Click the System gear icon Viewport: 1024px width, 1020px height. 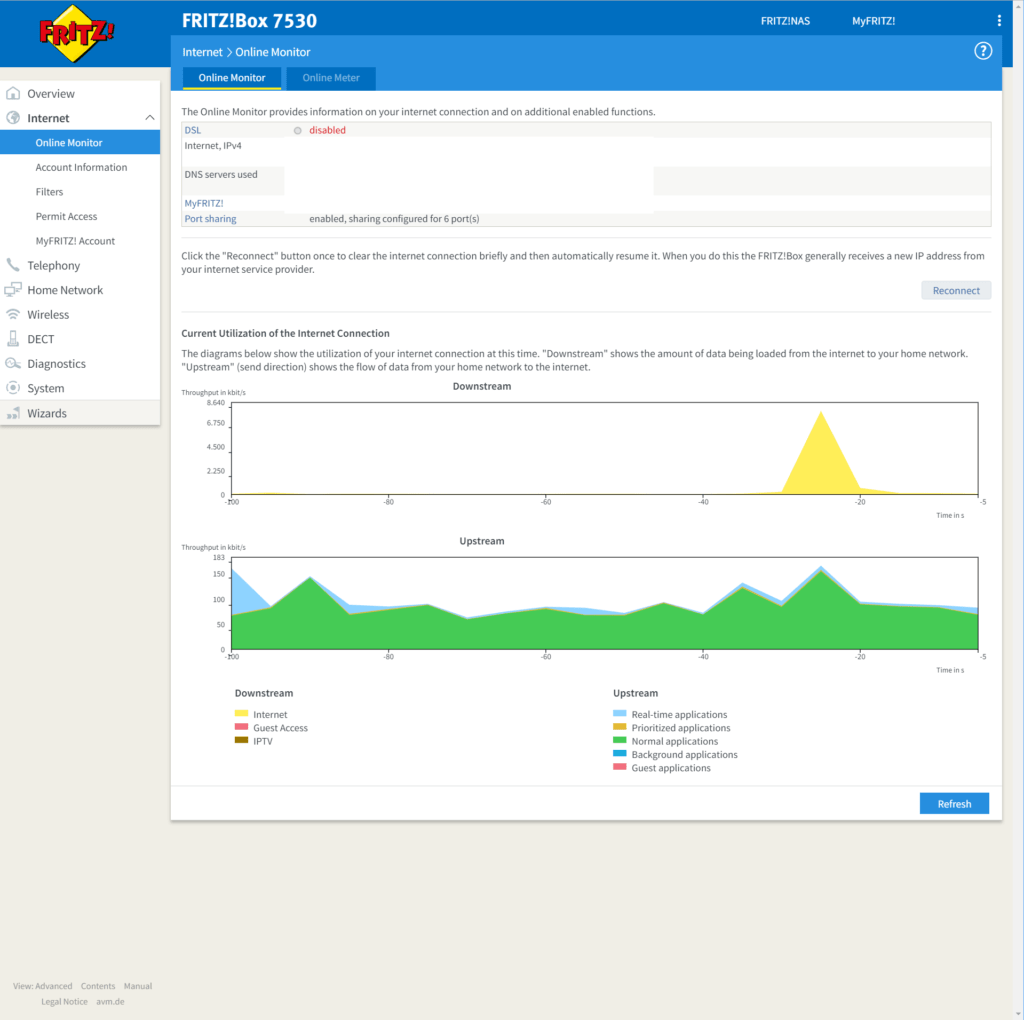click(x=13, y=388)
